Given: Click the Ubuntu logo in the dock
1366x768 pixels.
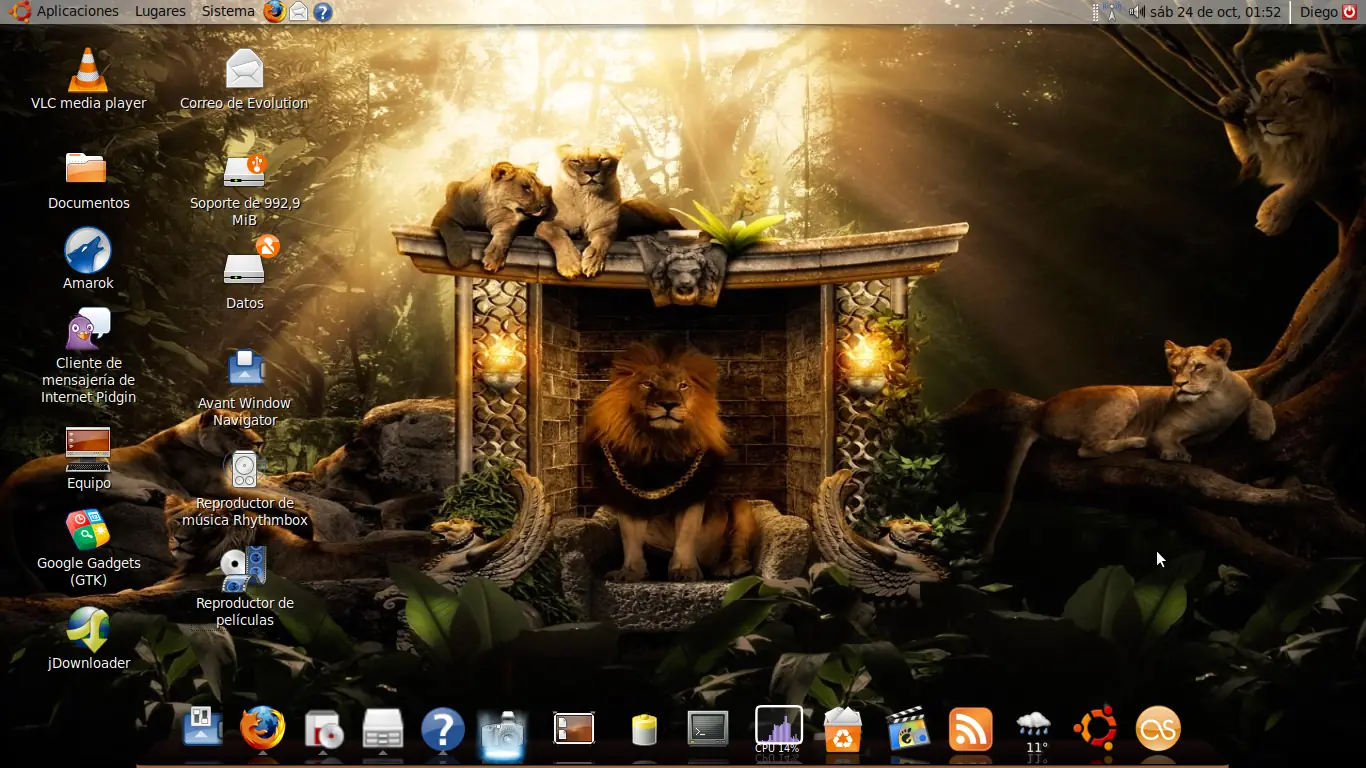Looking at the screenshot, I should 1095,728.
